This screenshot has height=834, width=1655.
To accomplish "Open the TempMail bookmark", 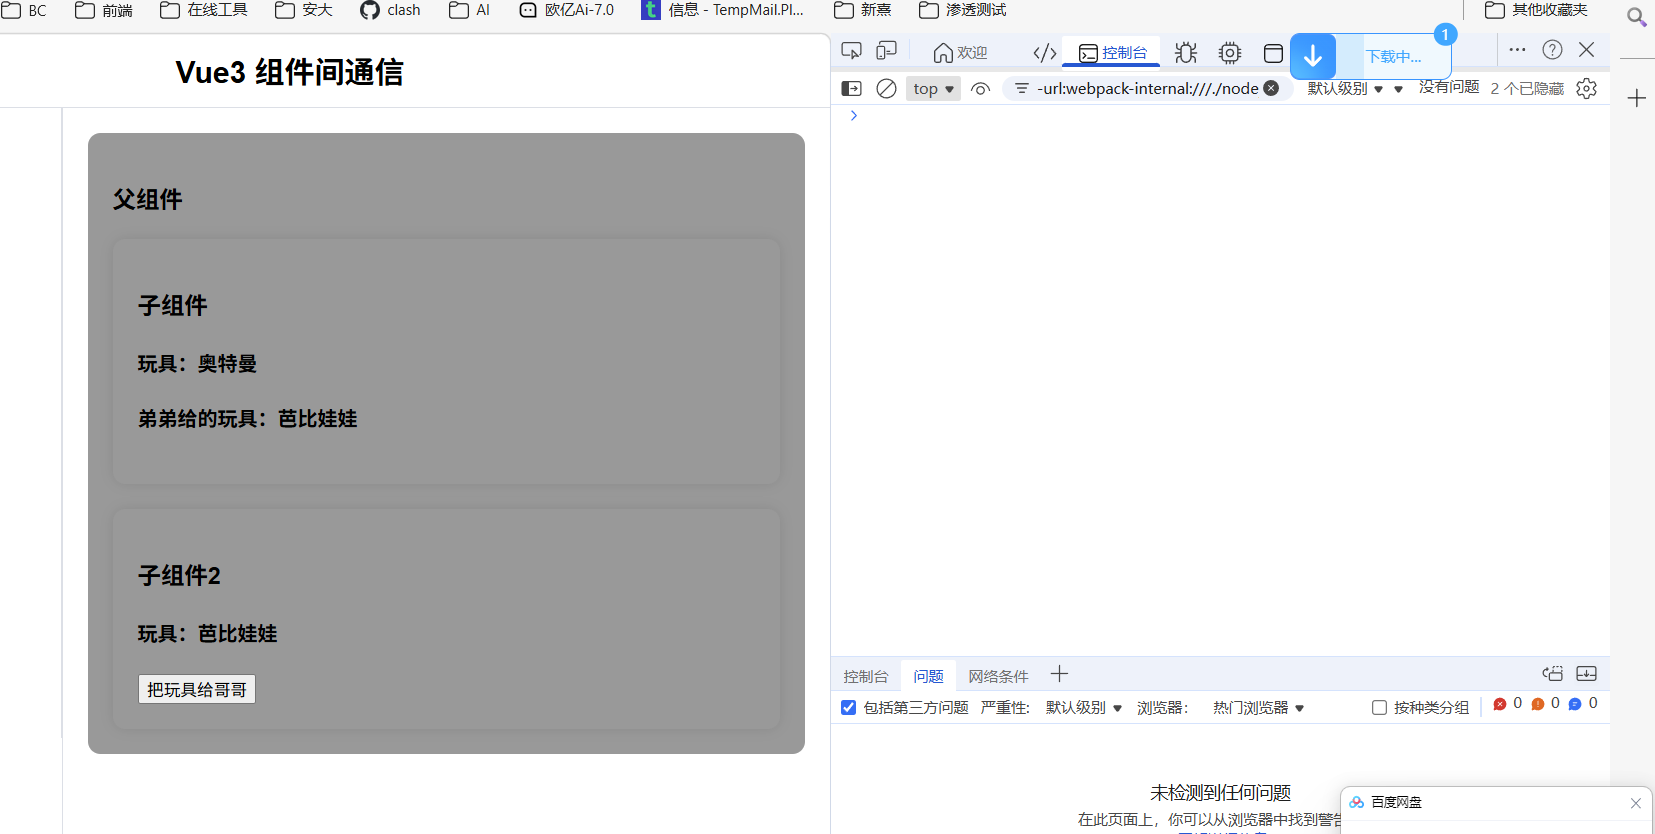I will (723, 10).
